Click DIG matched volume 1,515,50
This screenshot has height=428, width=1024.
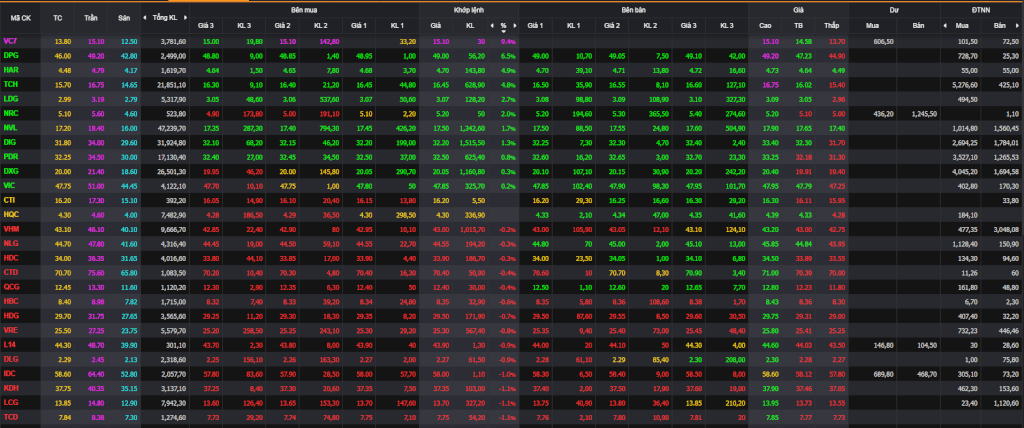pos(473,142)
